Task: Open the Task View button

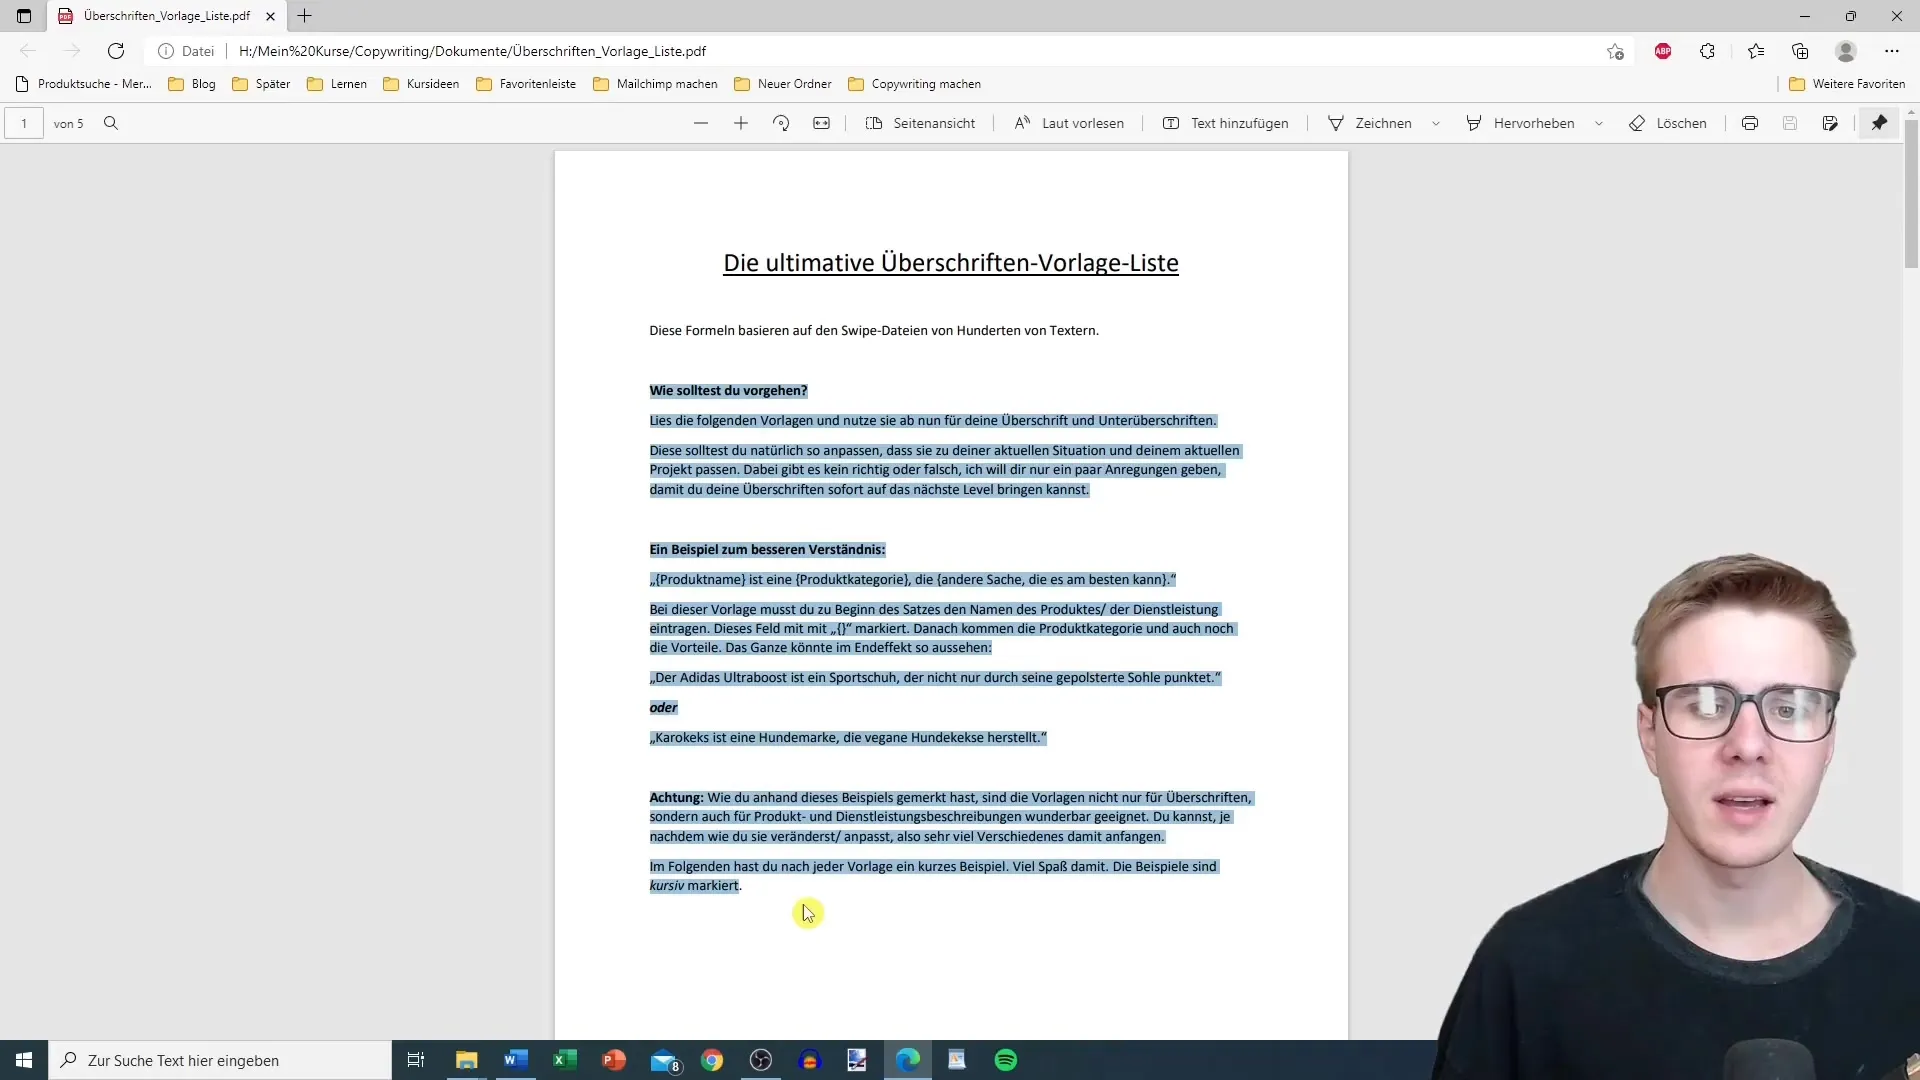Action: point(416,1060)
